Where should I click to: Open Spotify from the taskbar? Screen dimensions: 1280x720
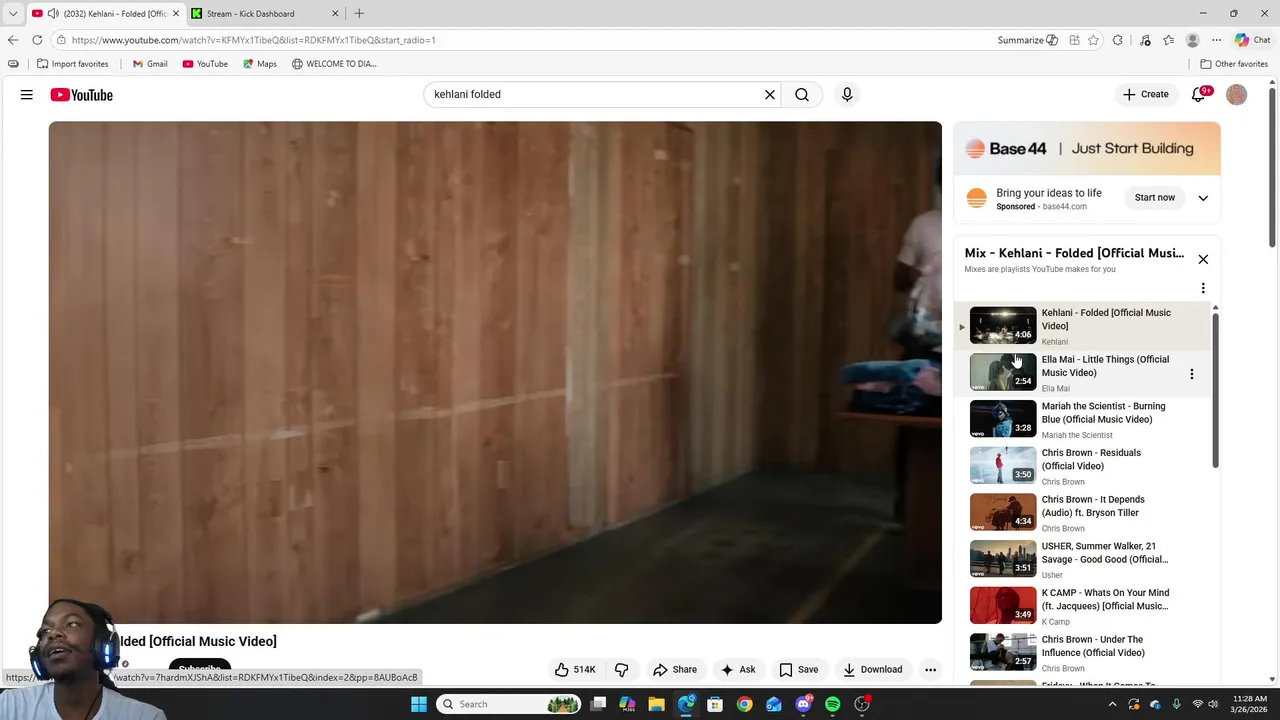point(832,704)
